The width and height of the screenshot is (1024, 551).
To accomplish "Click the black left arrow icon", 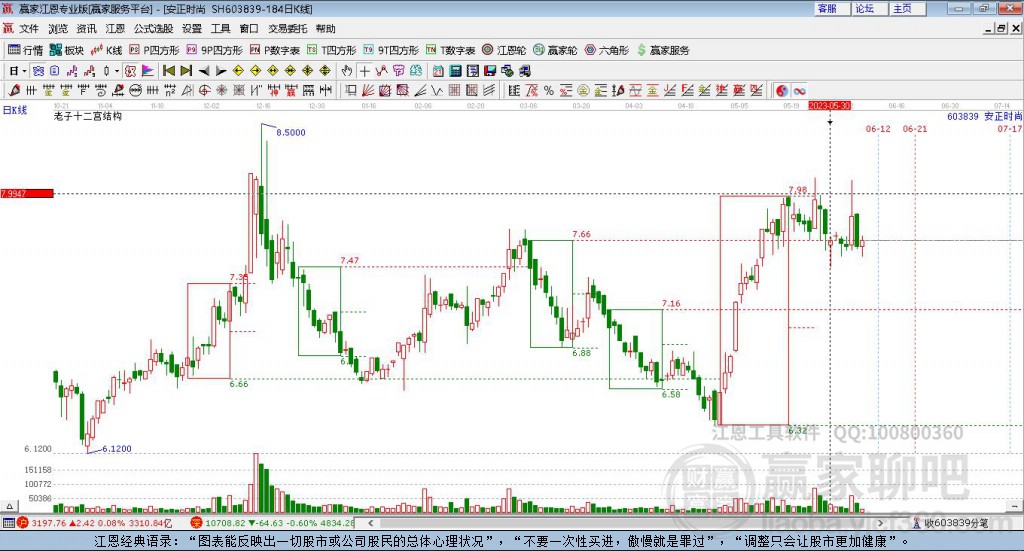I will 204,71.
